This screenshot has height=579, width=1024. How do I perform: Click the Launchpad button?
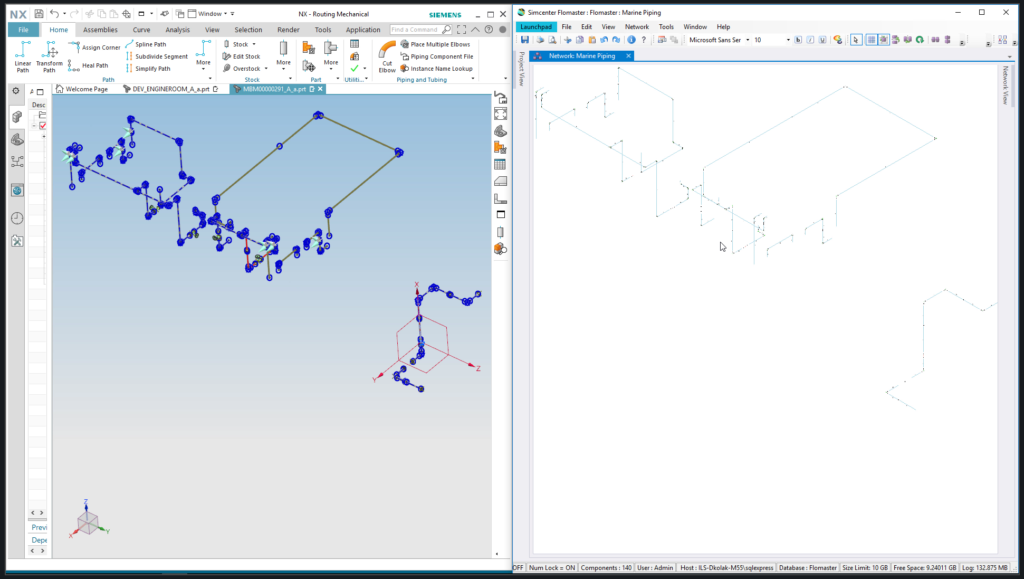(x=535, y=27)
